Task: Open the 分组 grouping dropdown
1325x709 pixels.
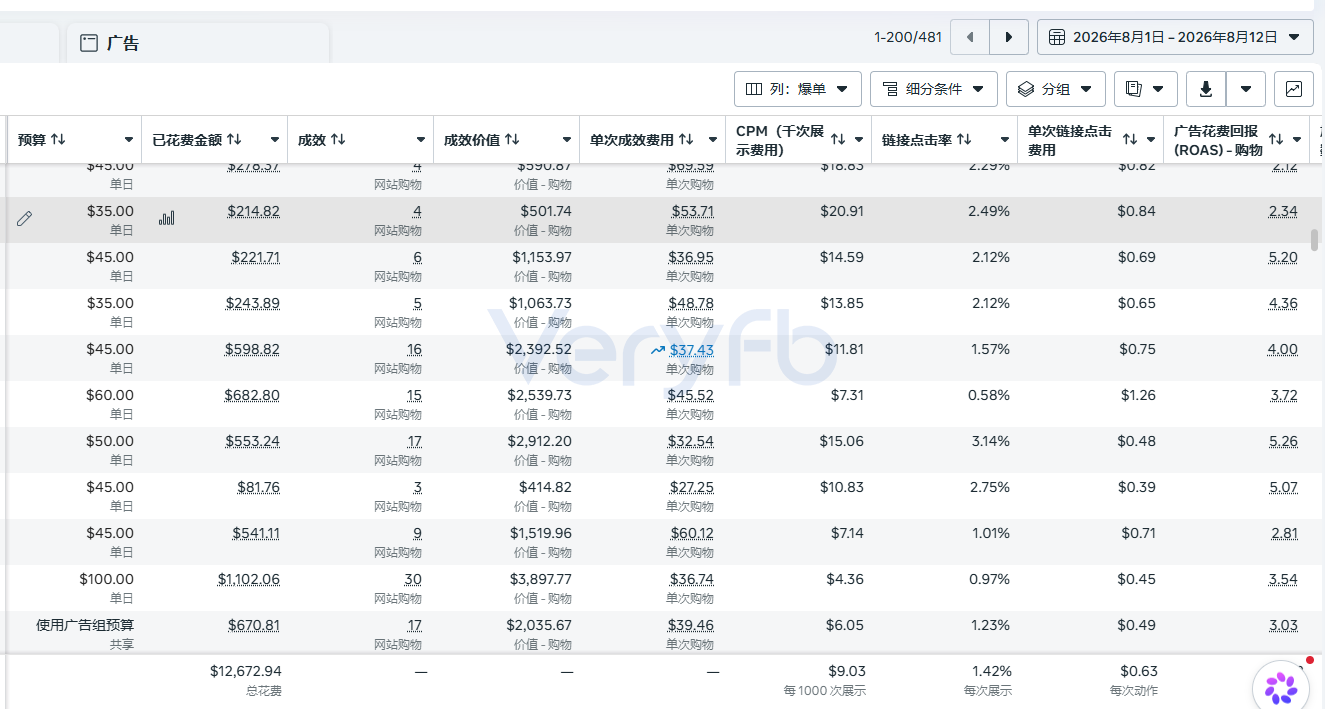Action: [1056, 89]
